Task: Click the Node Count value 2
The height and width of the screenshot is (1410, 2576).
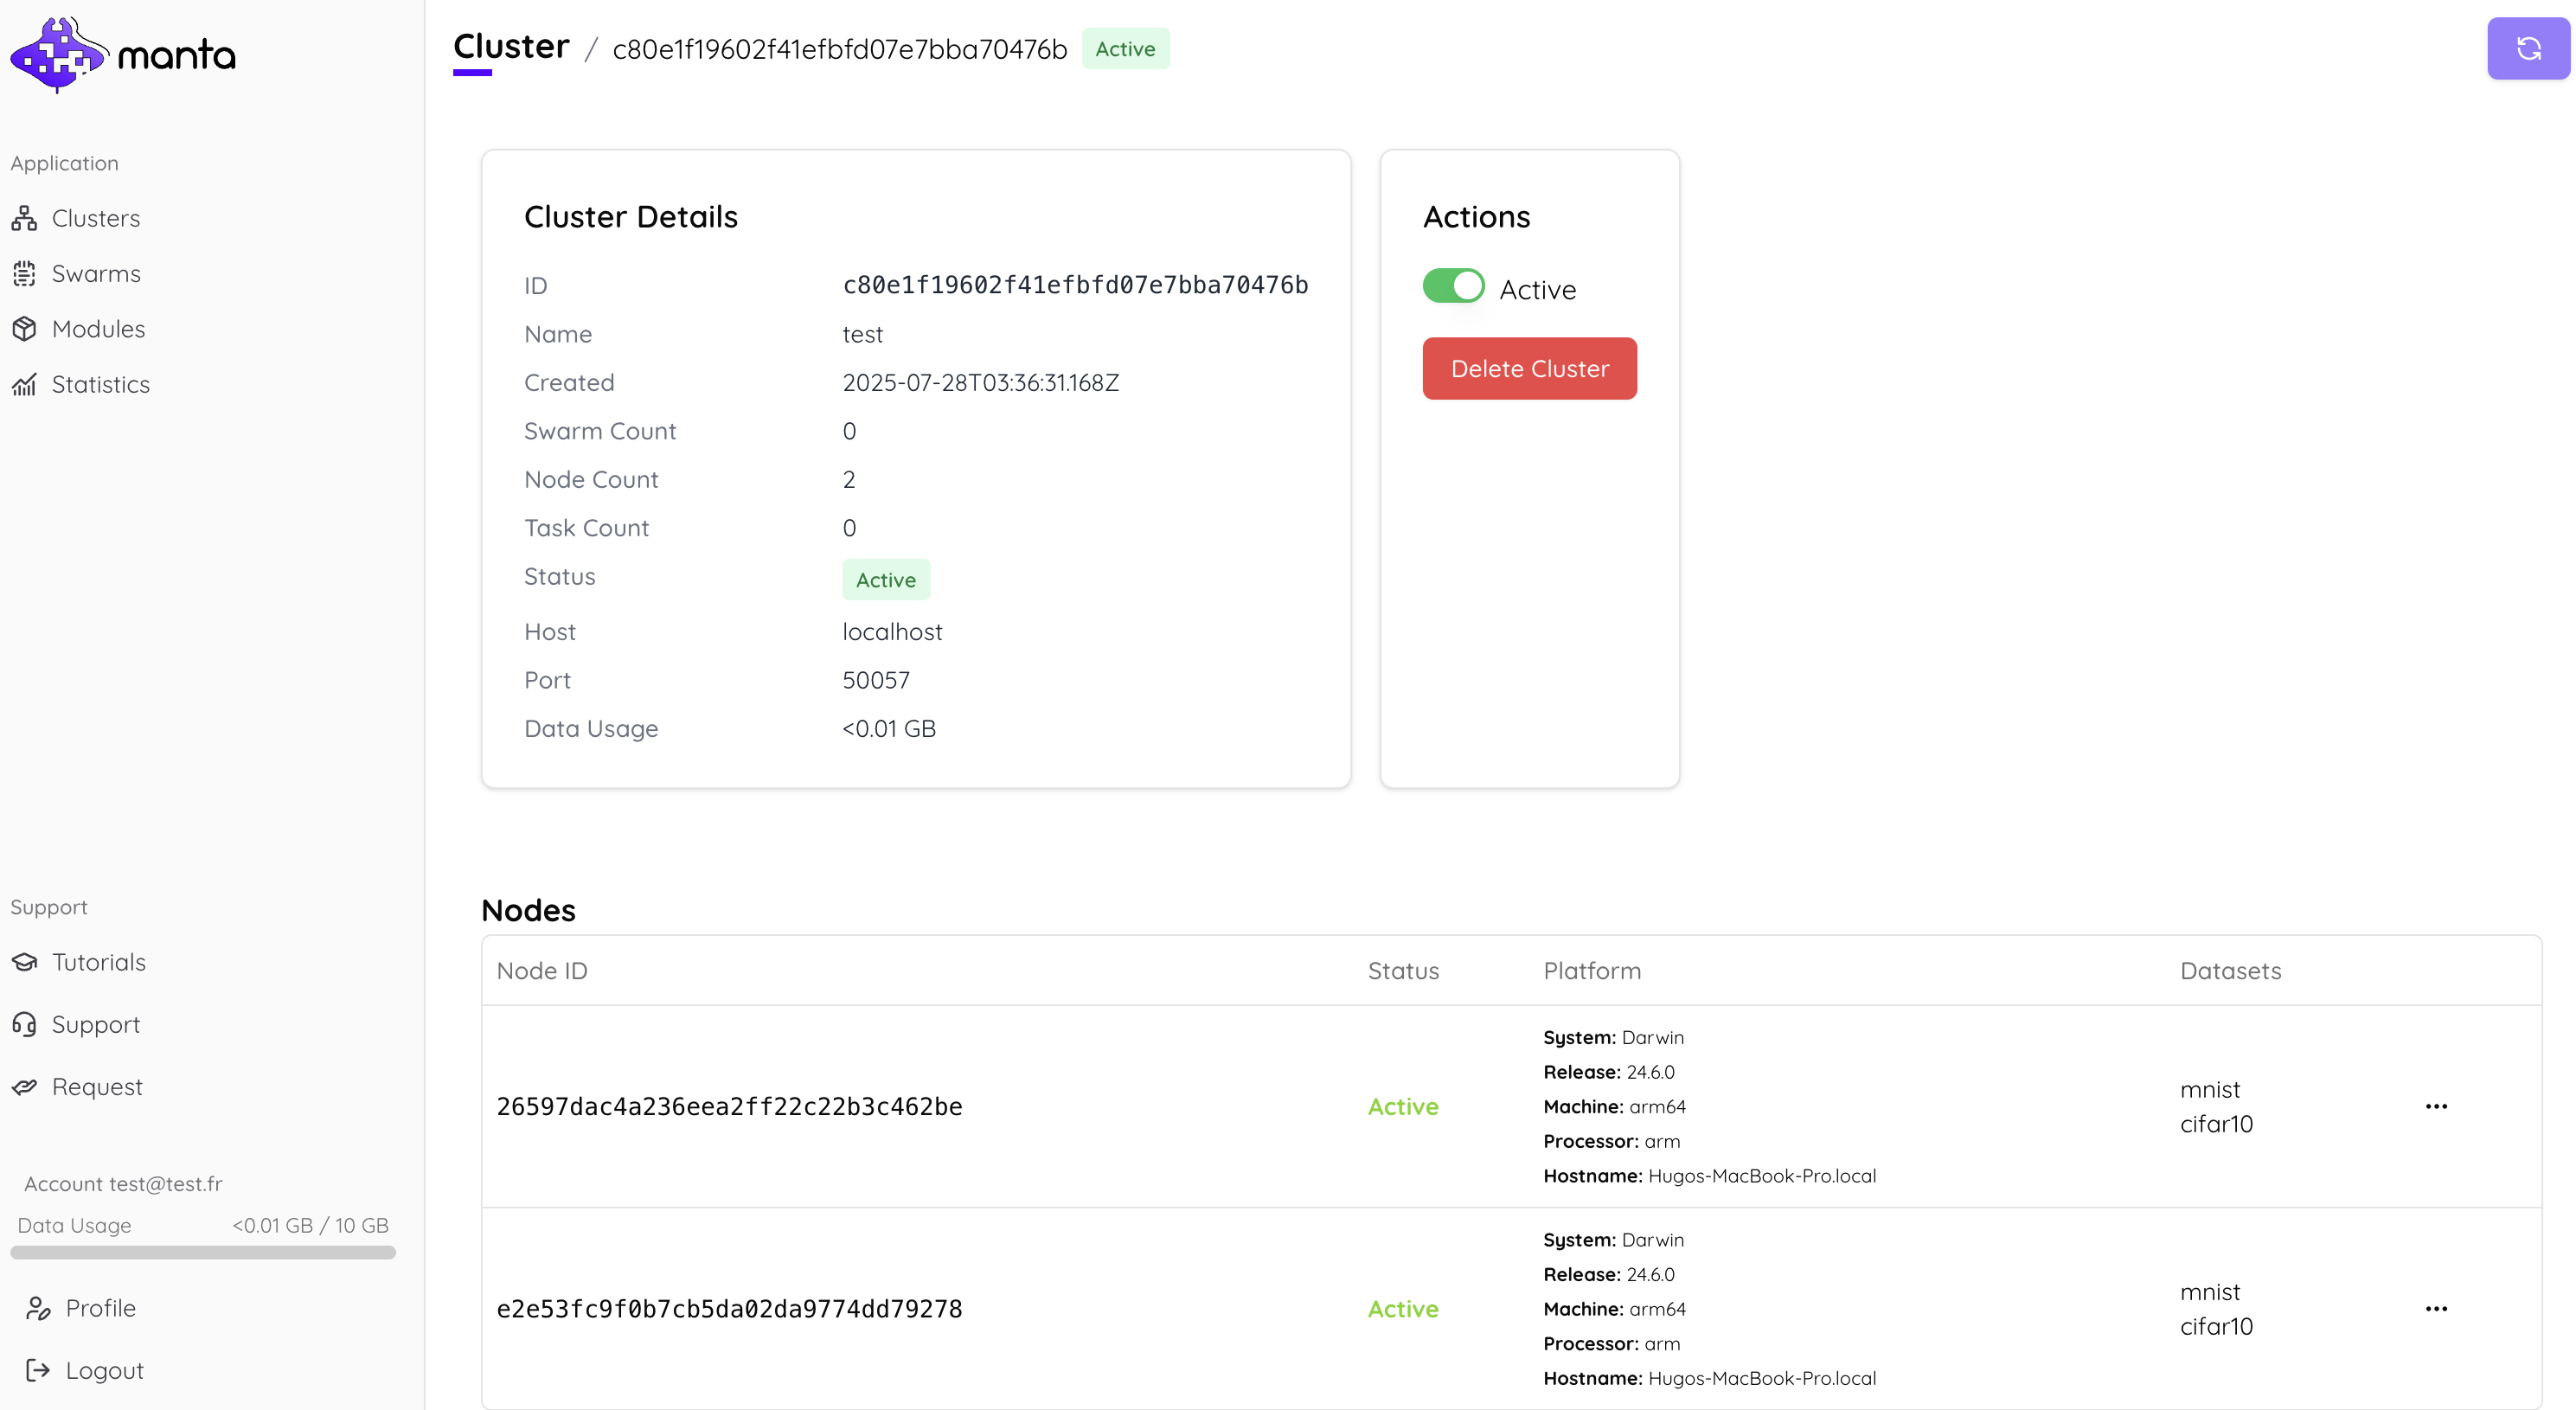Action: point(849,480)
